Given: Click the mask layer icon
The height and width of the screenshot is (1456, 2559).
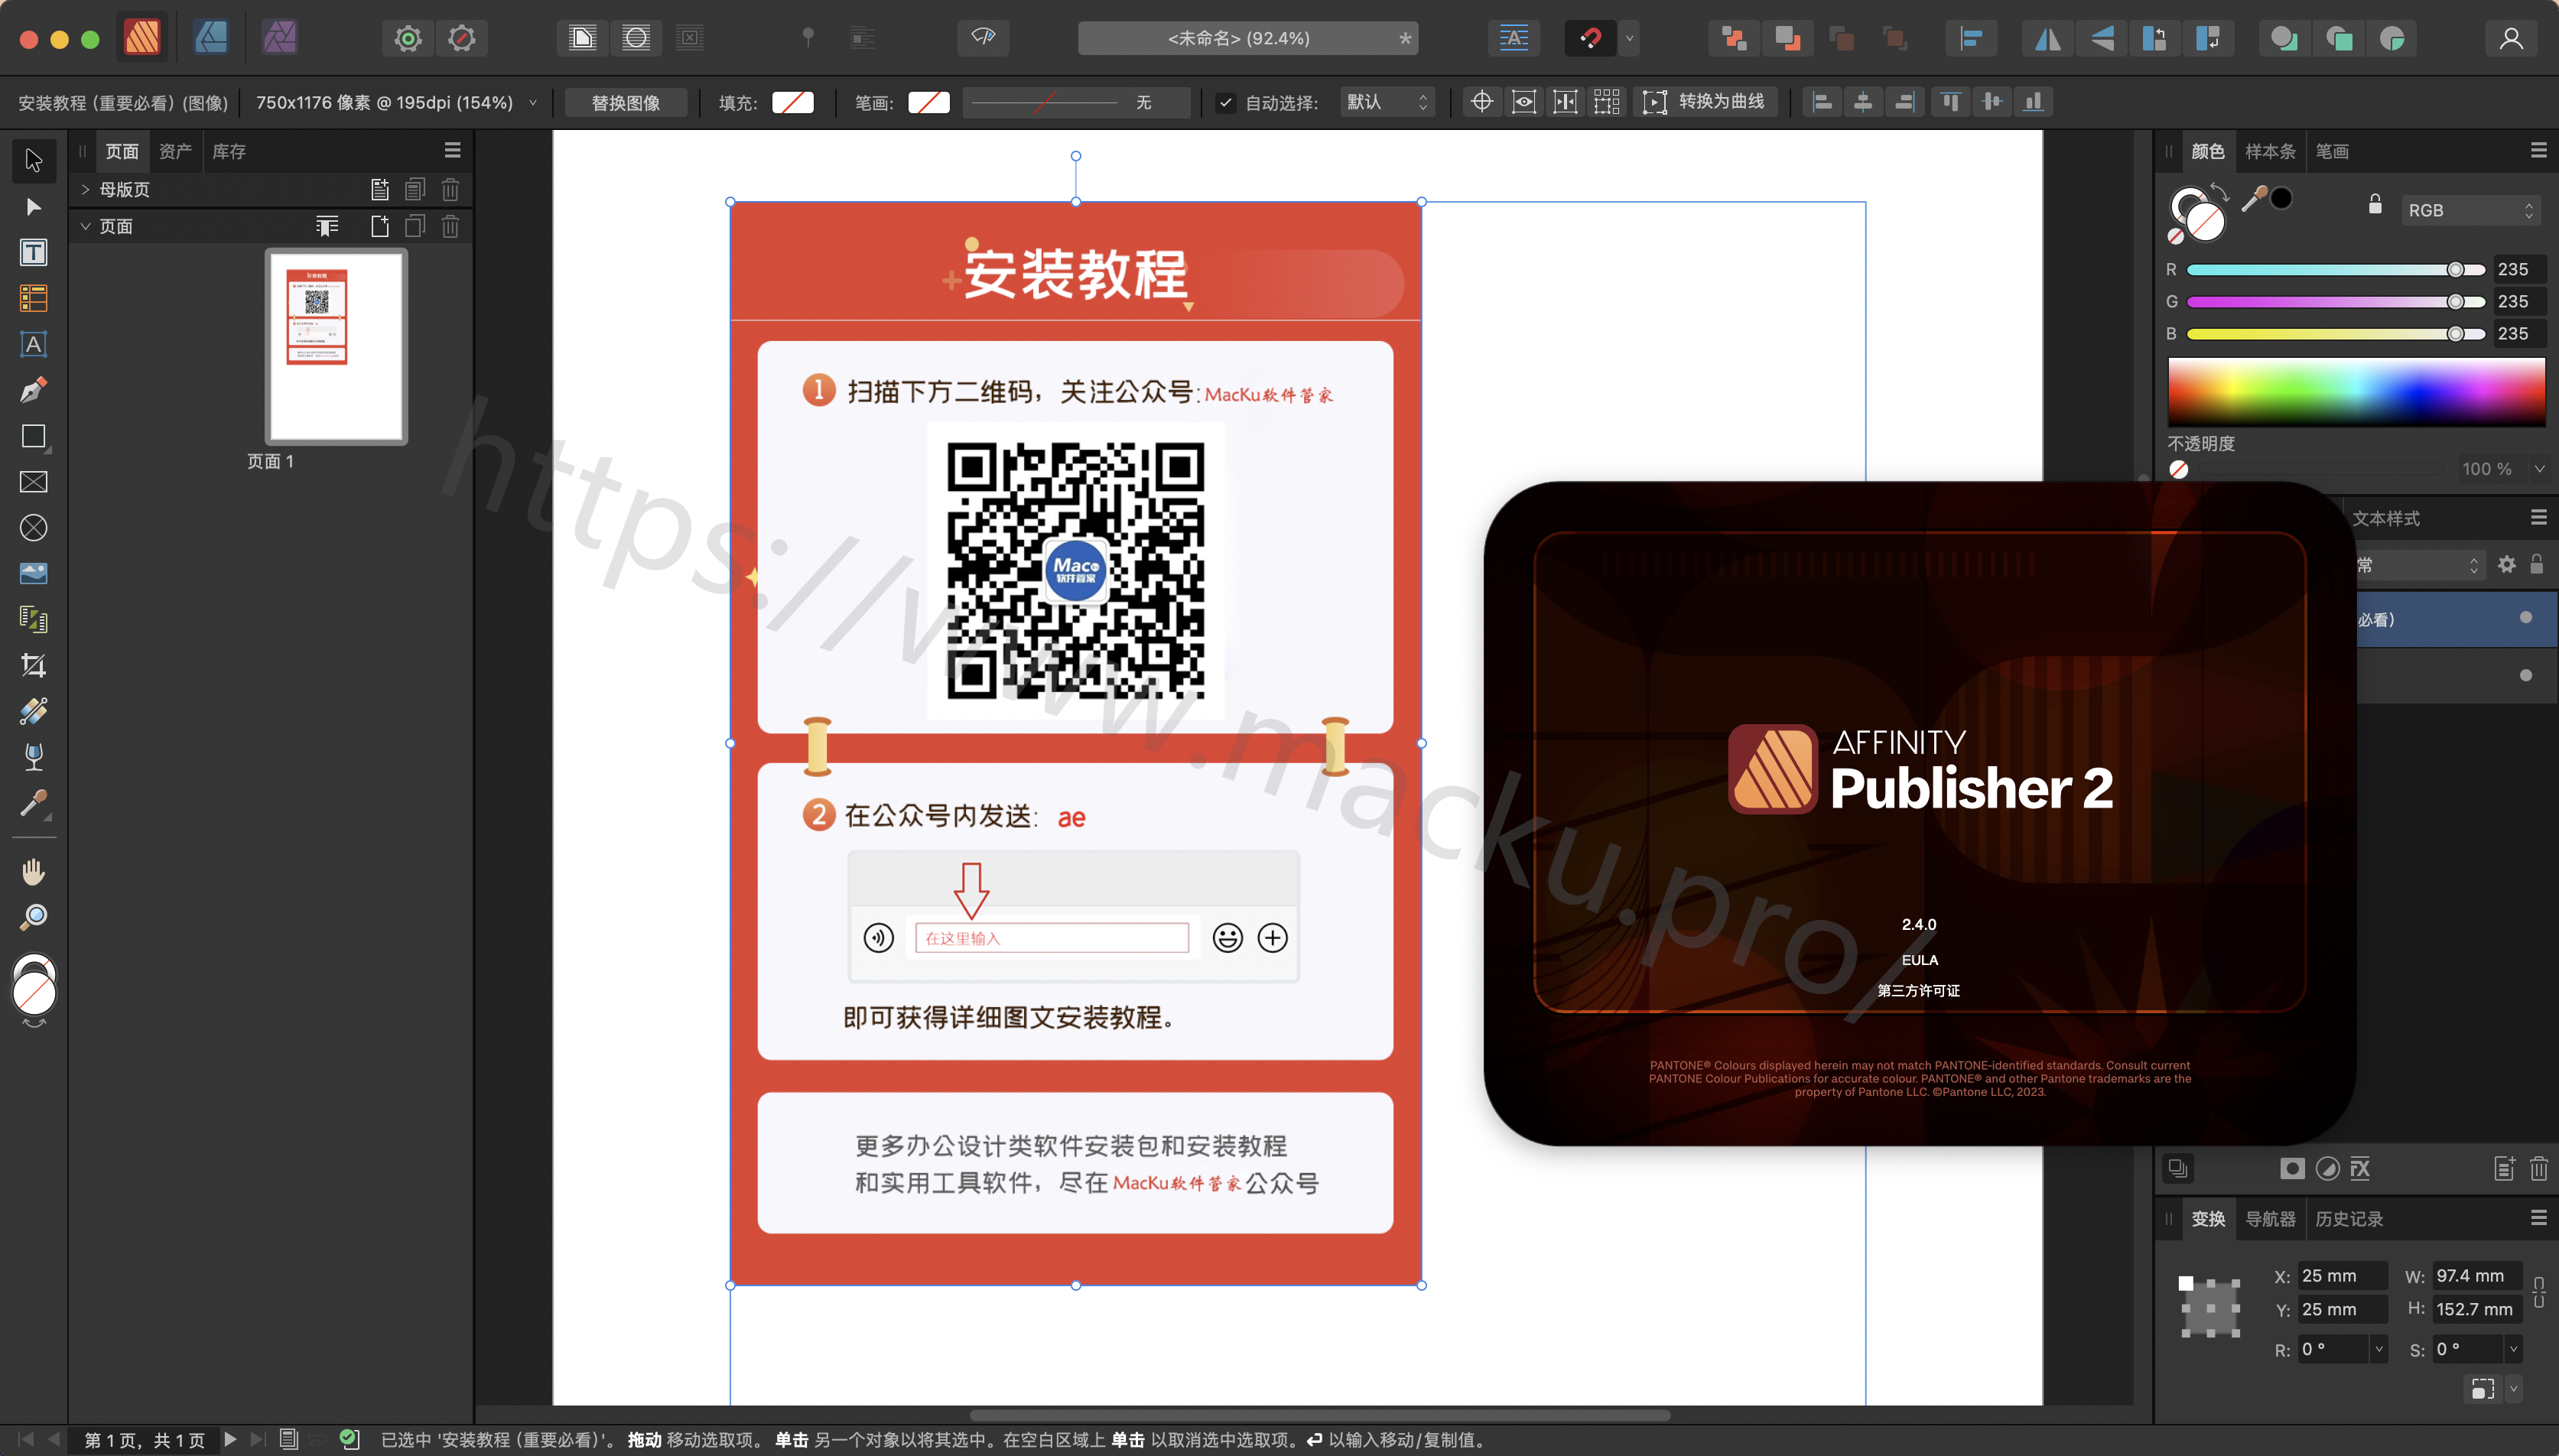Looking at the screenshot, I should (2292, 1168).
